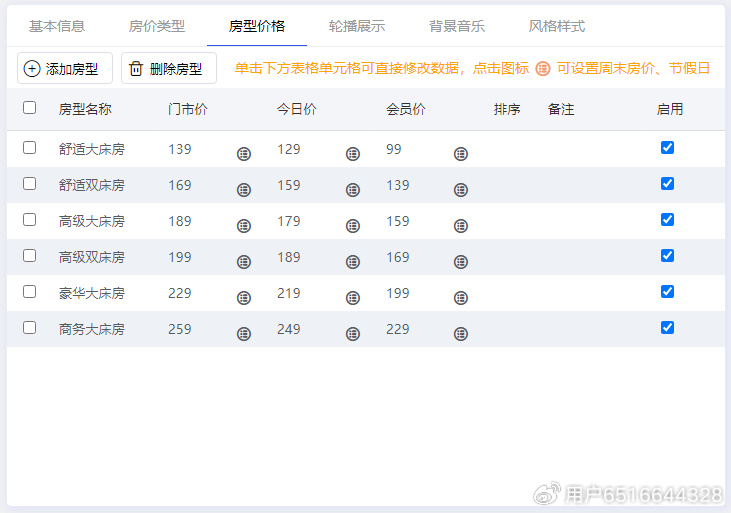731x513 pixels.
Task: Open price icon beside 商务大床房 今日价 249
Action: click(x=353, y=333)
